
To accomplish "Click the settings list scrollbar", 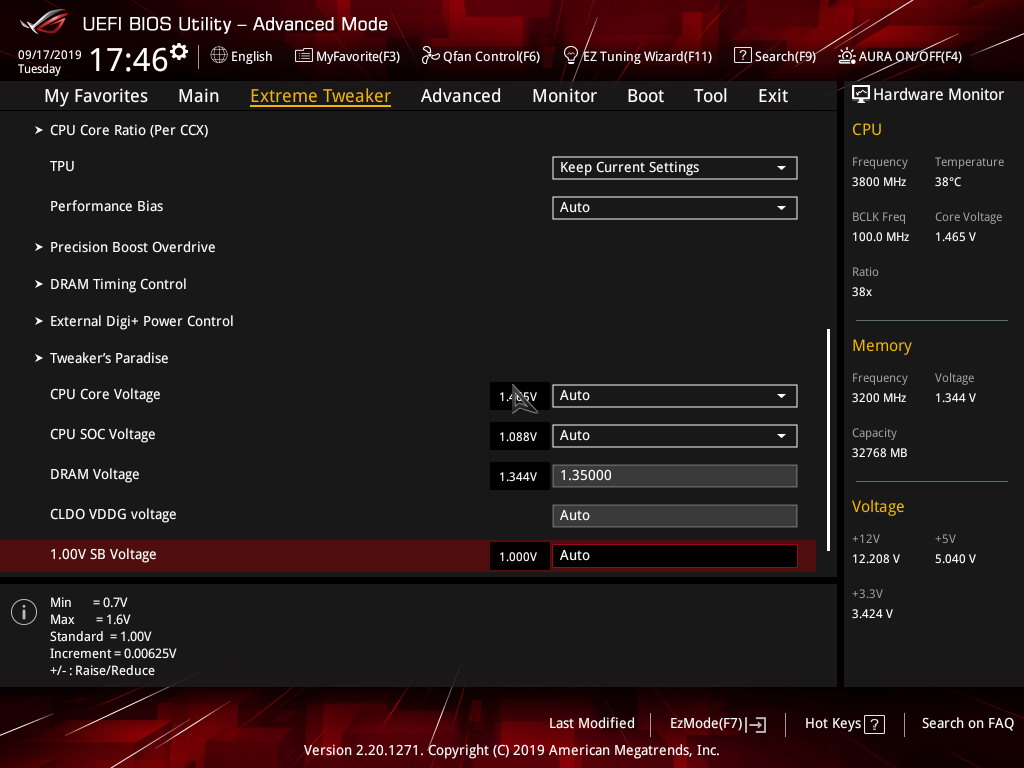I will click(x=828, y=440).
